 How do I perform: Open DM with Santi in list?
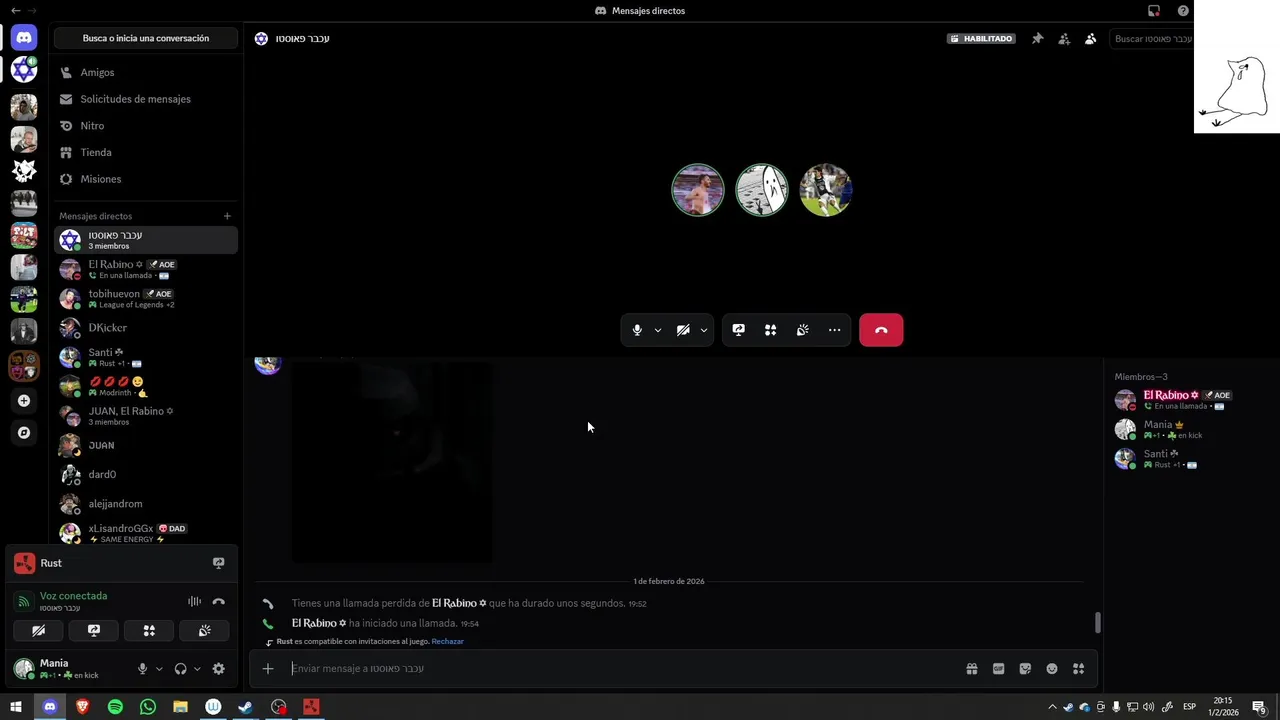point(146,357)
